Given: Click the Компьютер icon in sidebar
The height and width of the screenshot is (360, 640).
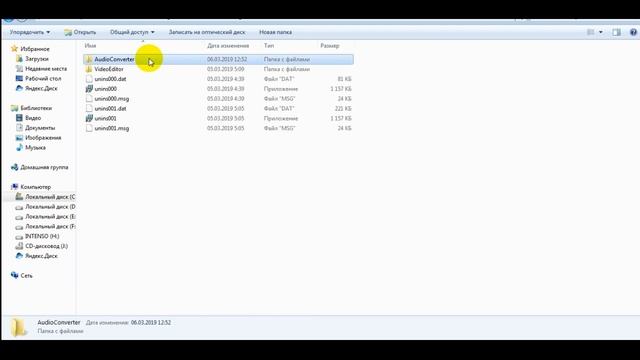Looking at the screenshot, I should pos(14,187).
